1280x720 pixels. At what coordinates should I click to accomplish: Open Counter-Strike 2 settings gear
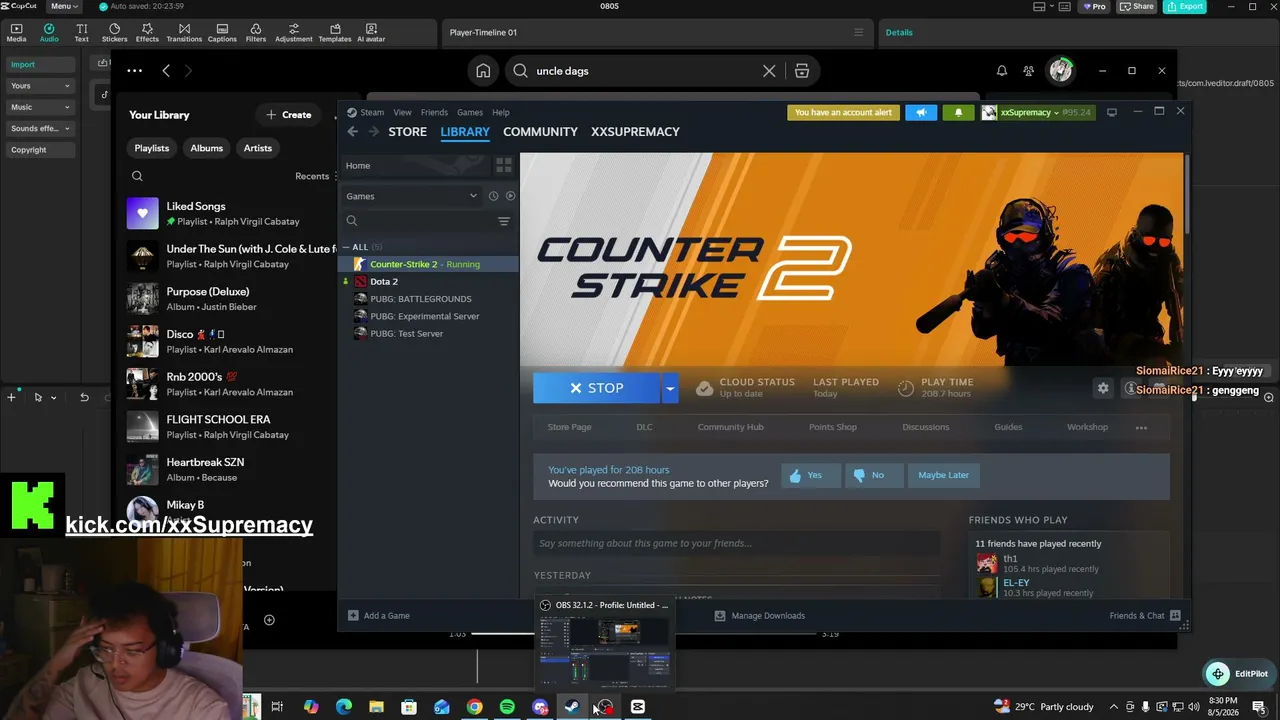point(1103,388)
